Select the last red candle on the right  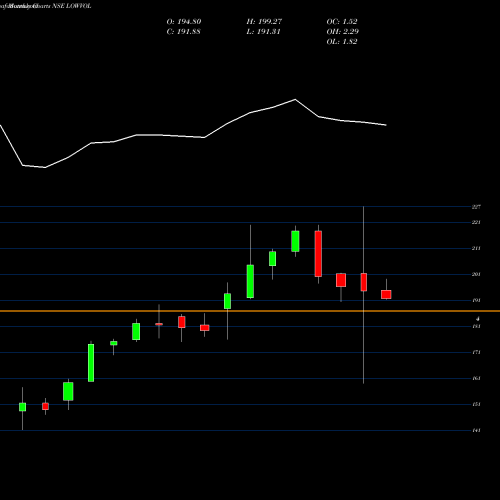(386, 294)
